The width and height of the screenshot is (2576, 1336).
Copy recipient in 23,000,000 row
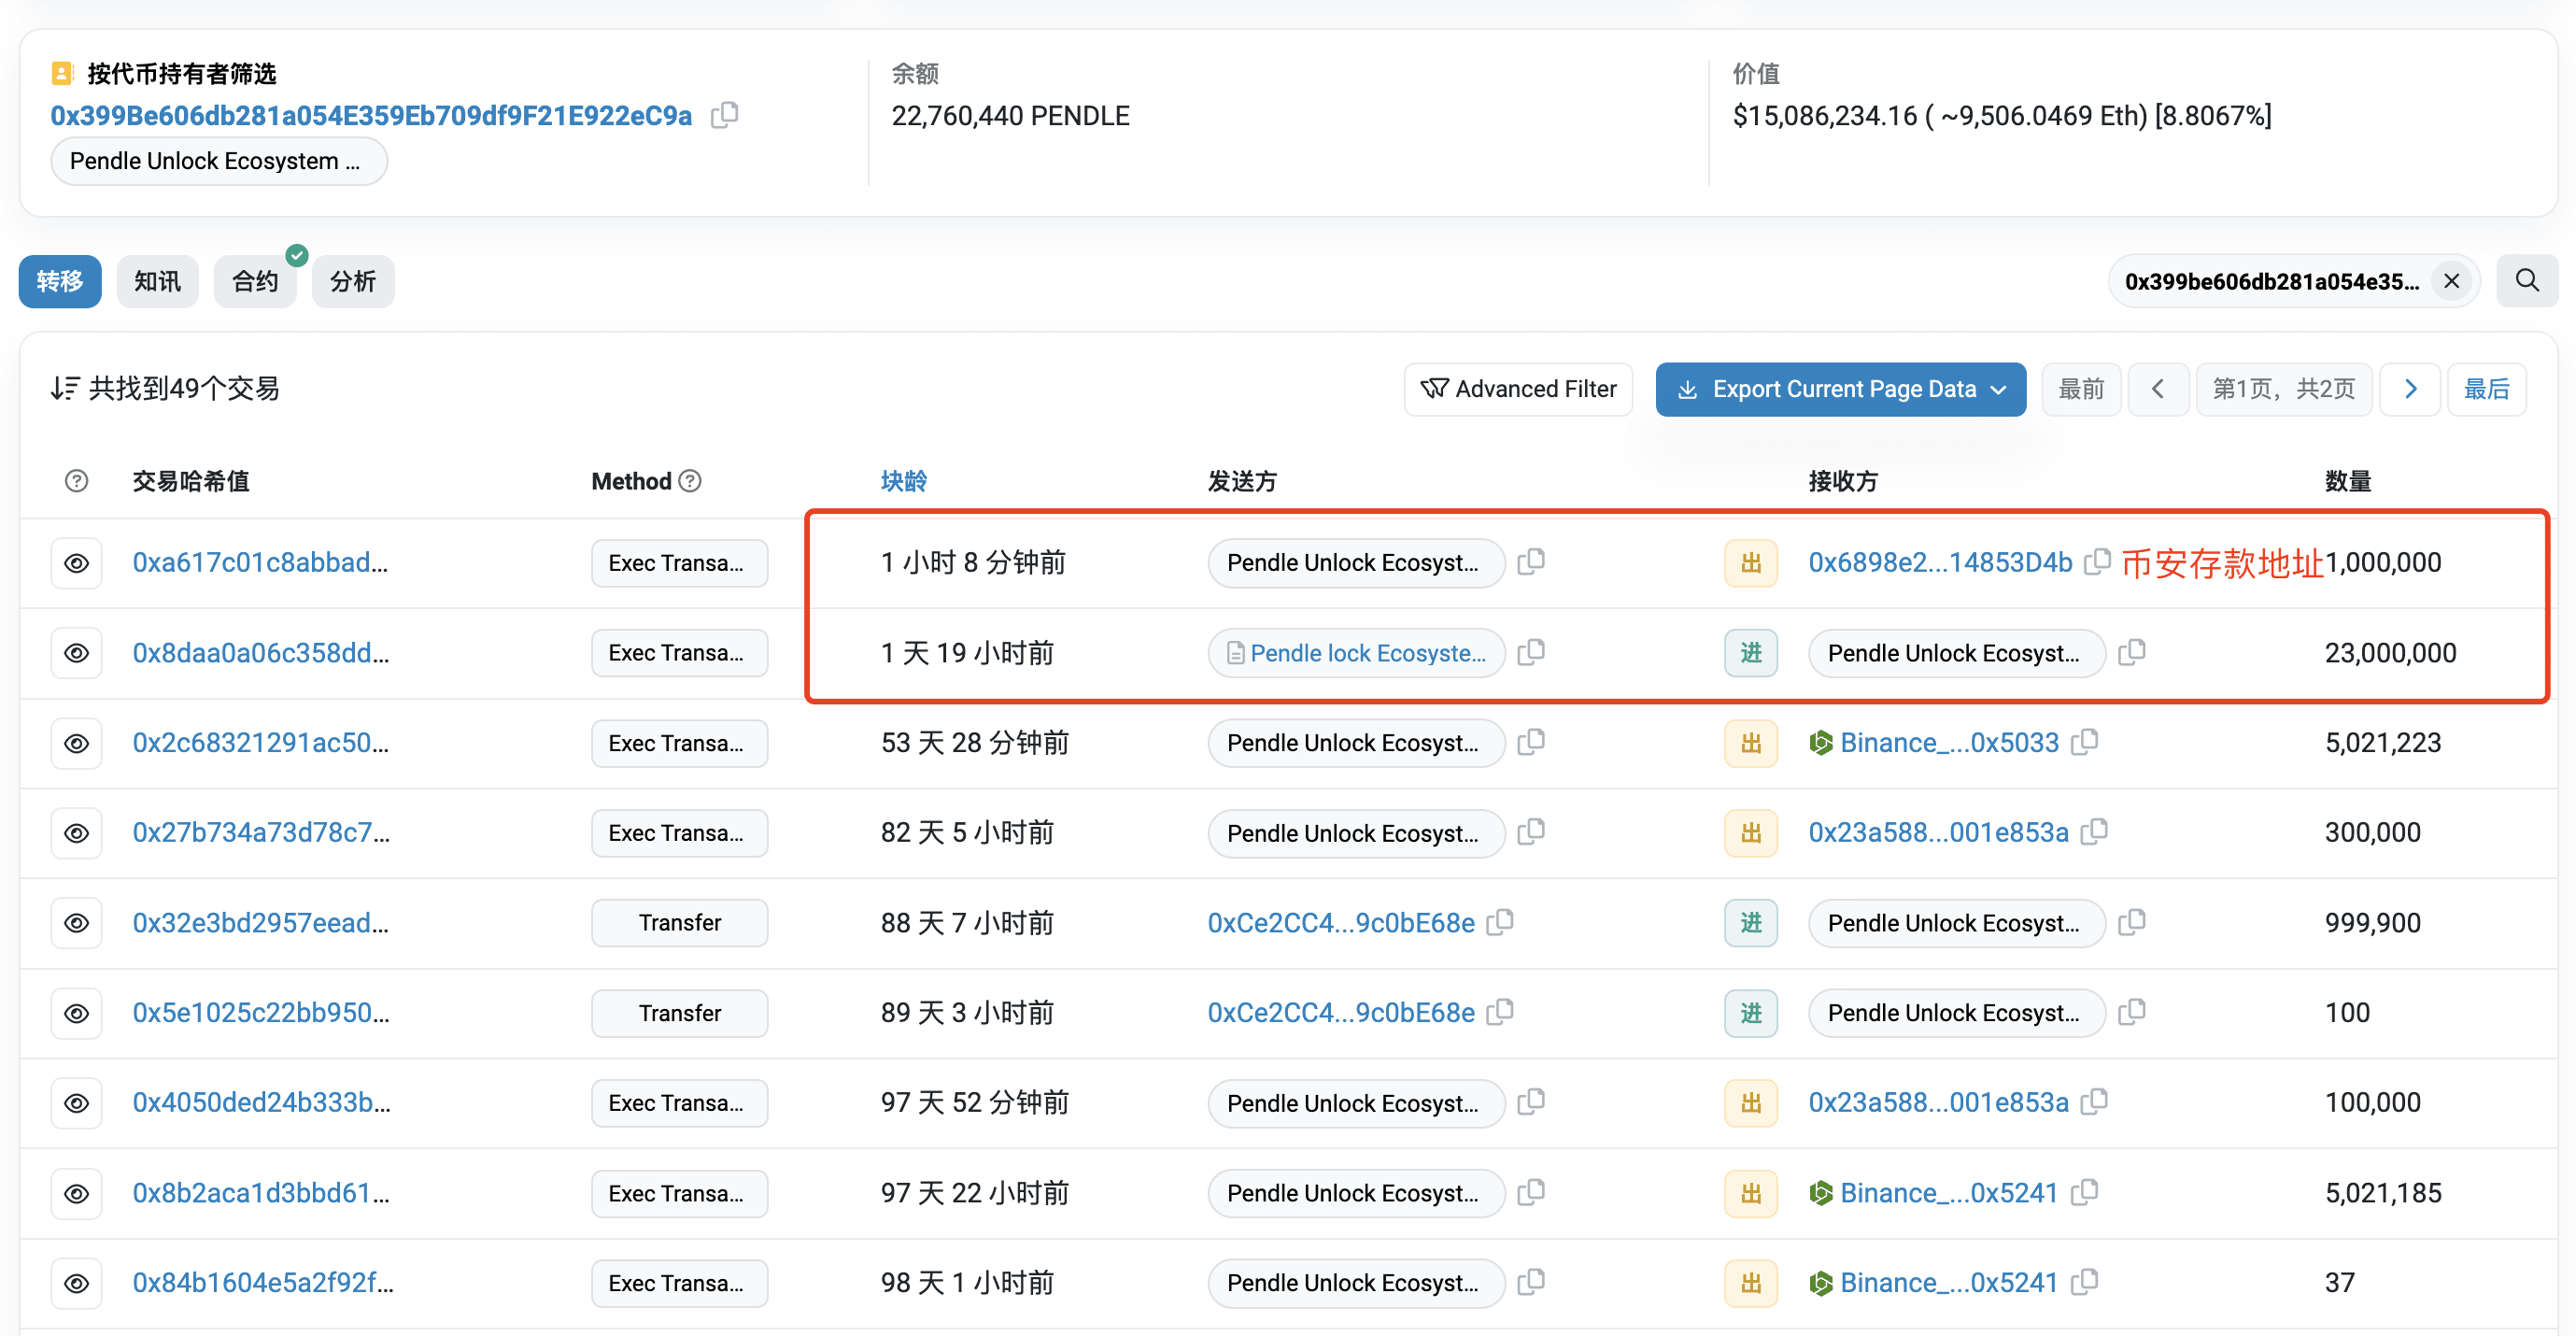[x=2132, y=653]
